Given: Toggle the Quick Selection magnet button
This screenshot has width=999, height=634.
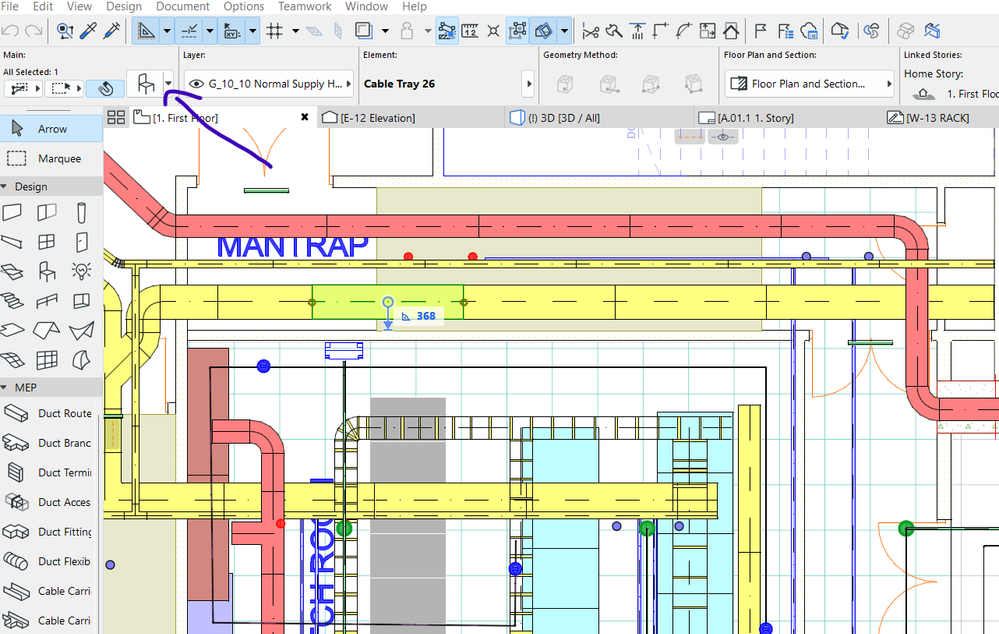Looking at the screenshot, I should click(x=106, y=88).
